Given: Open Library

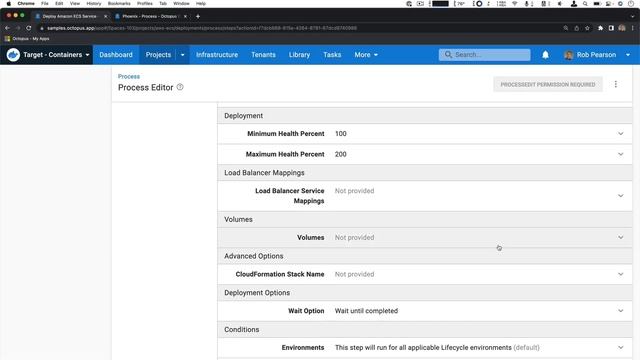Looking at the screenshot, I should (x=299, y=55).
